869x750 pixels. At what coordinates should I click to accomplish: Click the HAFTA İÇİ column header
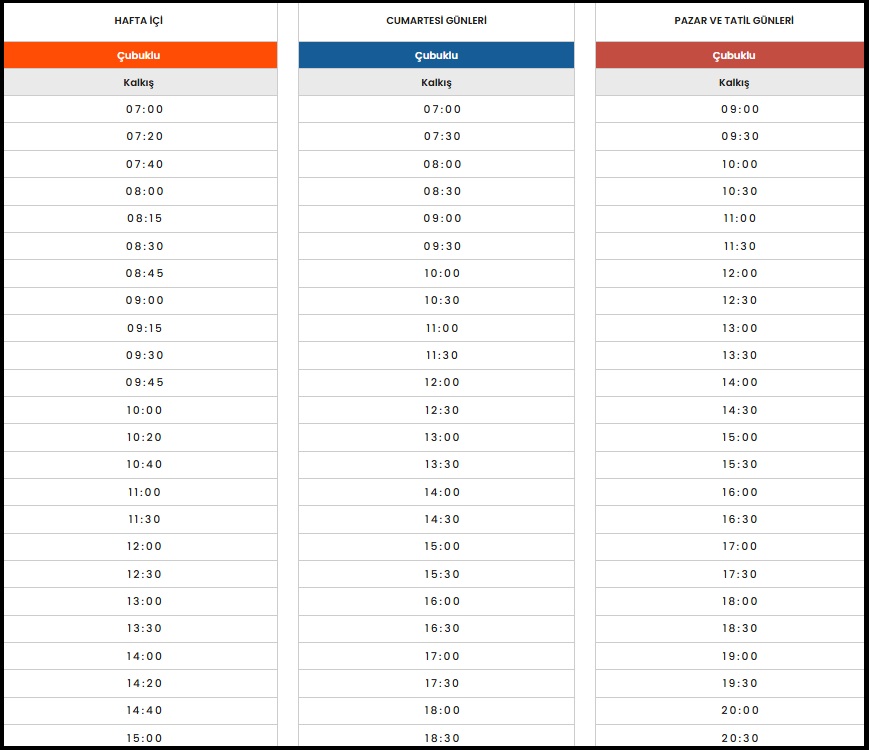pyautogui.click(x=139, y=21)
